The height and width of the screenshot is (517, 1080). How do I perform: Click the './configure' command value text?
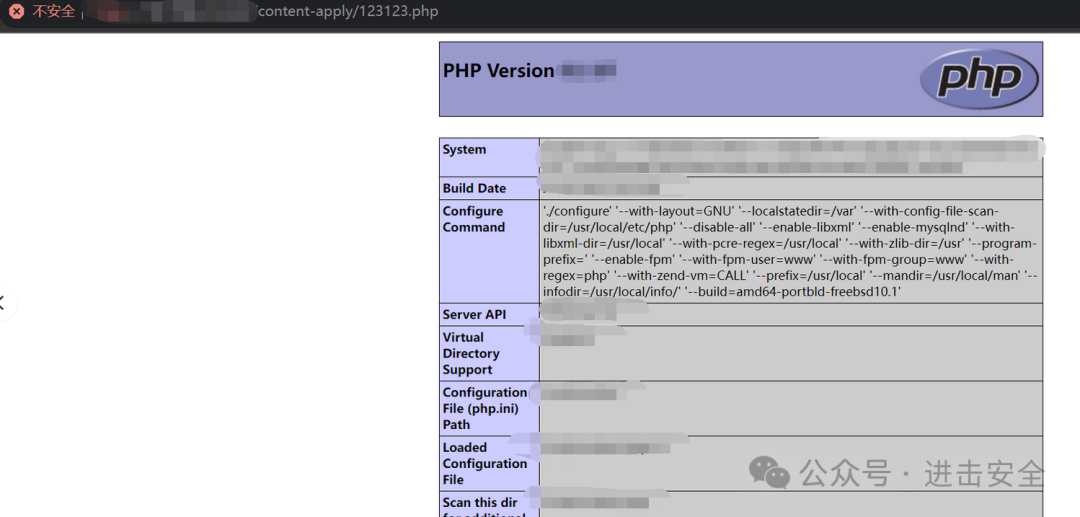coord(790,251)
